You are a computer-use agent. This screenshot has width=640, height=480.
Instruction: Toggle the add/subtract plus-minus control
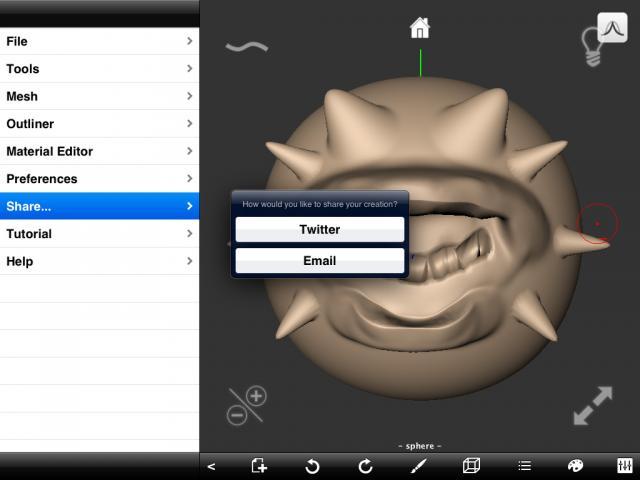[246, 405]
